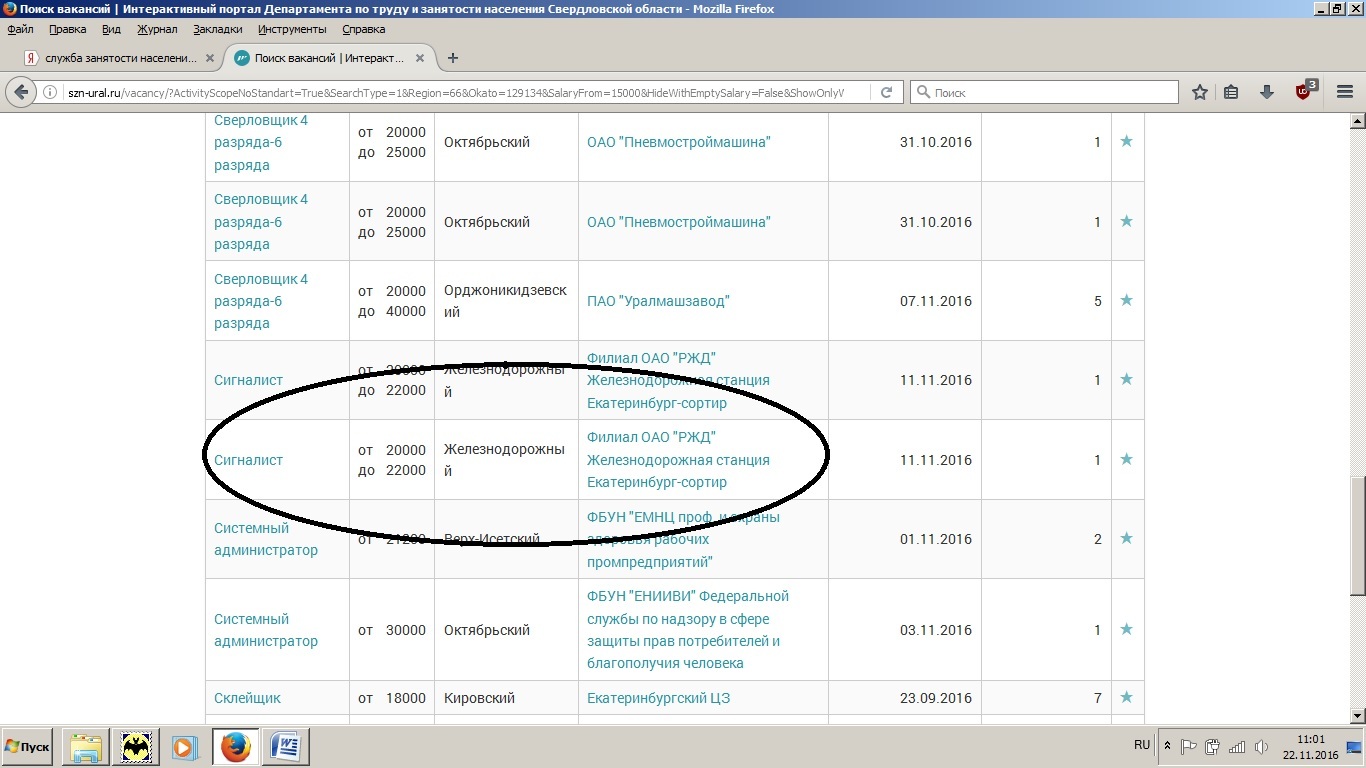Open the Windows Пуск start button

pyautogui.click(x=27, y=747)
